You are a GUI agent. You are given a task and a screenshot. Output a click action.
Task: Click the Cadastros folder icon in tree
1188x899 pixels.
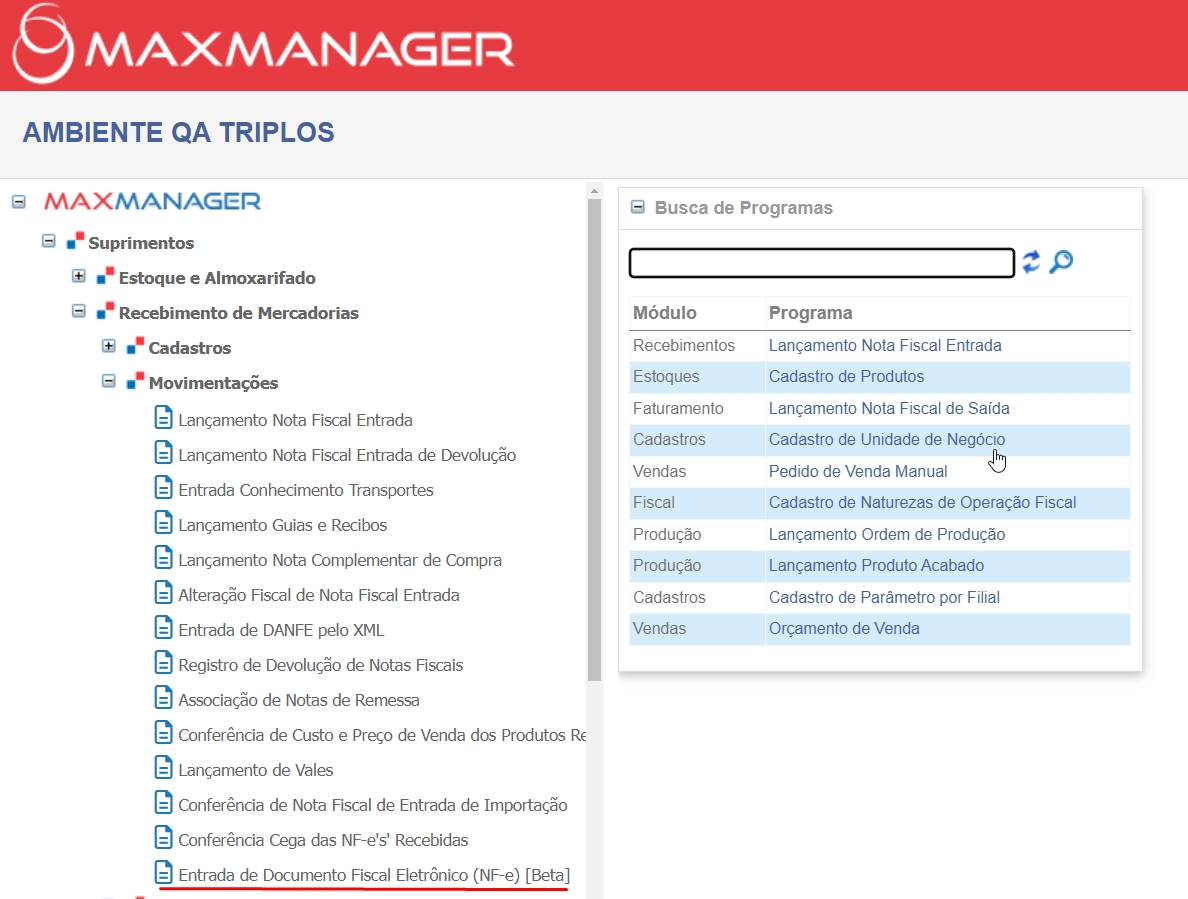[135, 346]
